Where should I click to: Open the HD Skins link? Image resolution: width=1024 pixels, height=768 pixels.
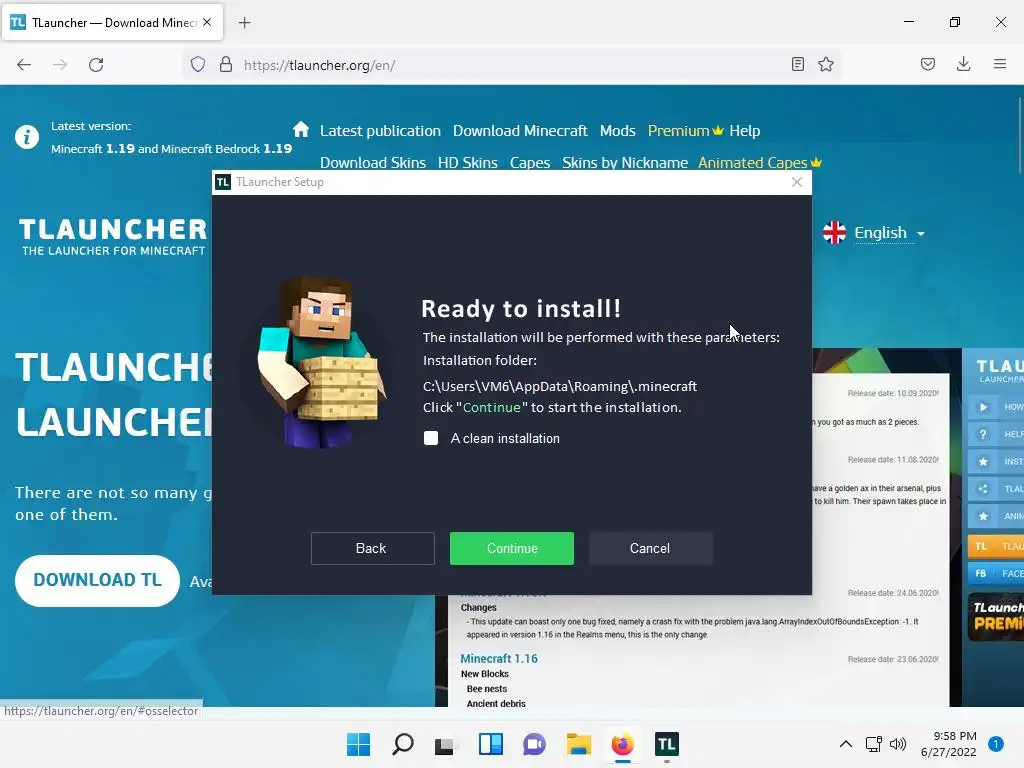click(468, 163)
